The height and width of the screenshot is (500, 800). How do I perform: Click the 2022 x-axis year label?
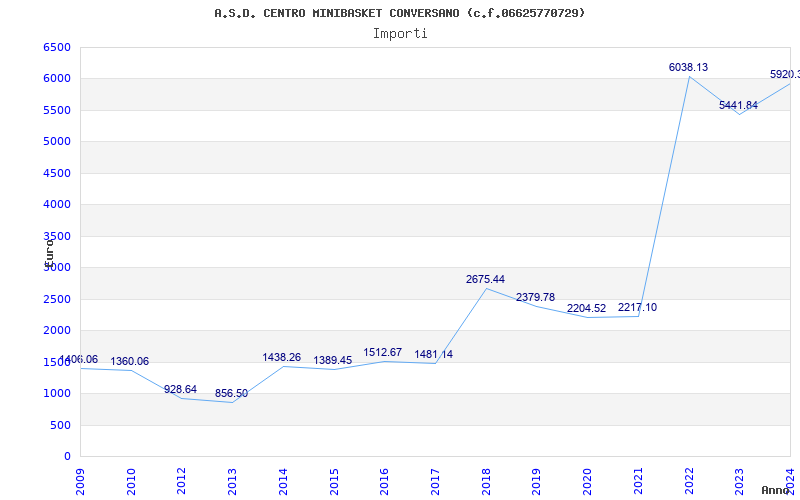click(x=689, y=482)
